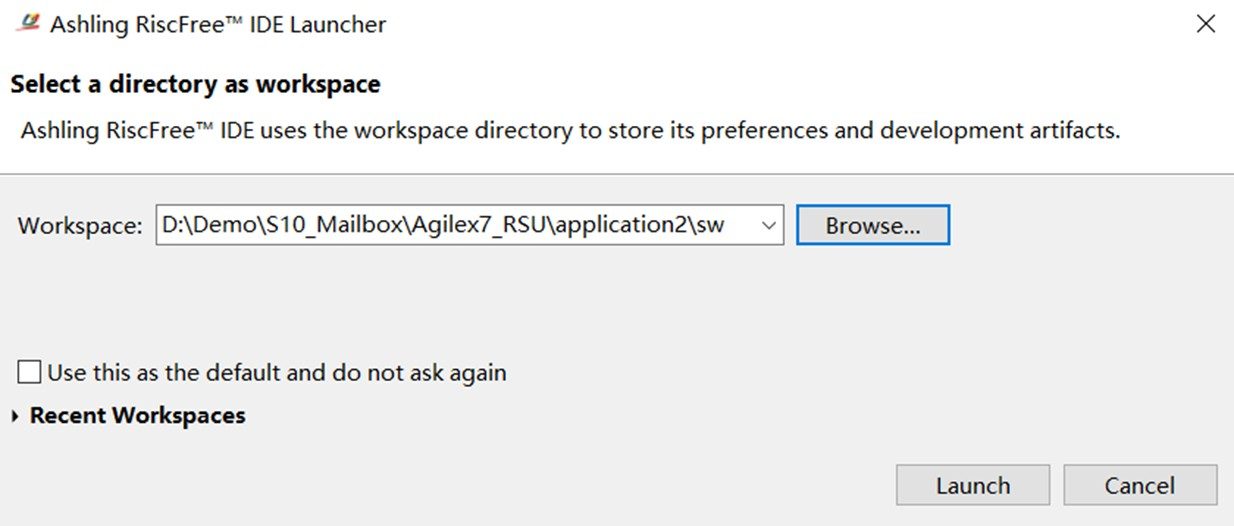Click the 'Use this as the default' label
Screen dimensions: 1234x526
pos(277,373)
